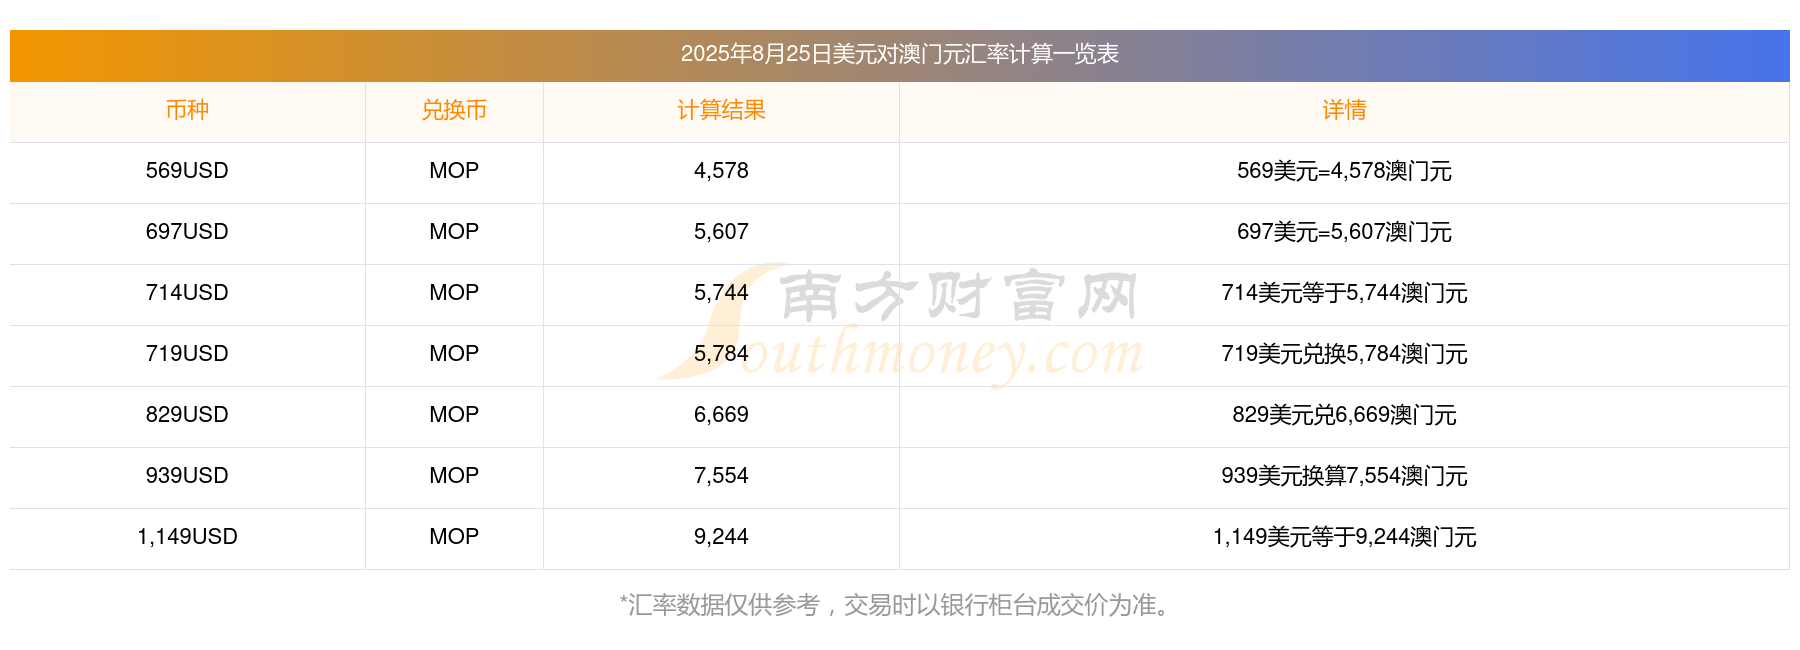1800x650 pixels.
Task: Click the MOP cell in the 719USD row
Action: [454, 354]
